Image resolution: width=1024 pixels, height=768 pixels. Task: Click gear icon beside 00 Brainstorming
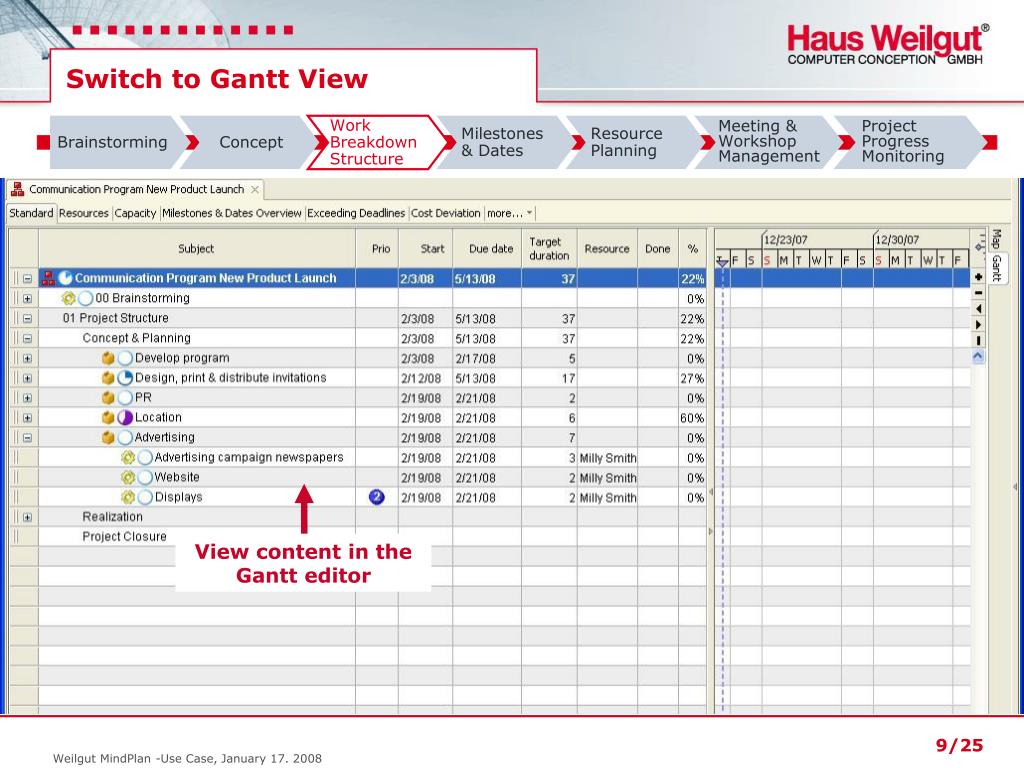click(68, 298)
